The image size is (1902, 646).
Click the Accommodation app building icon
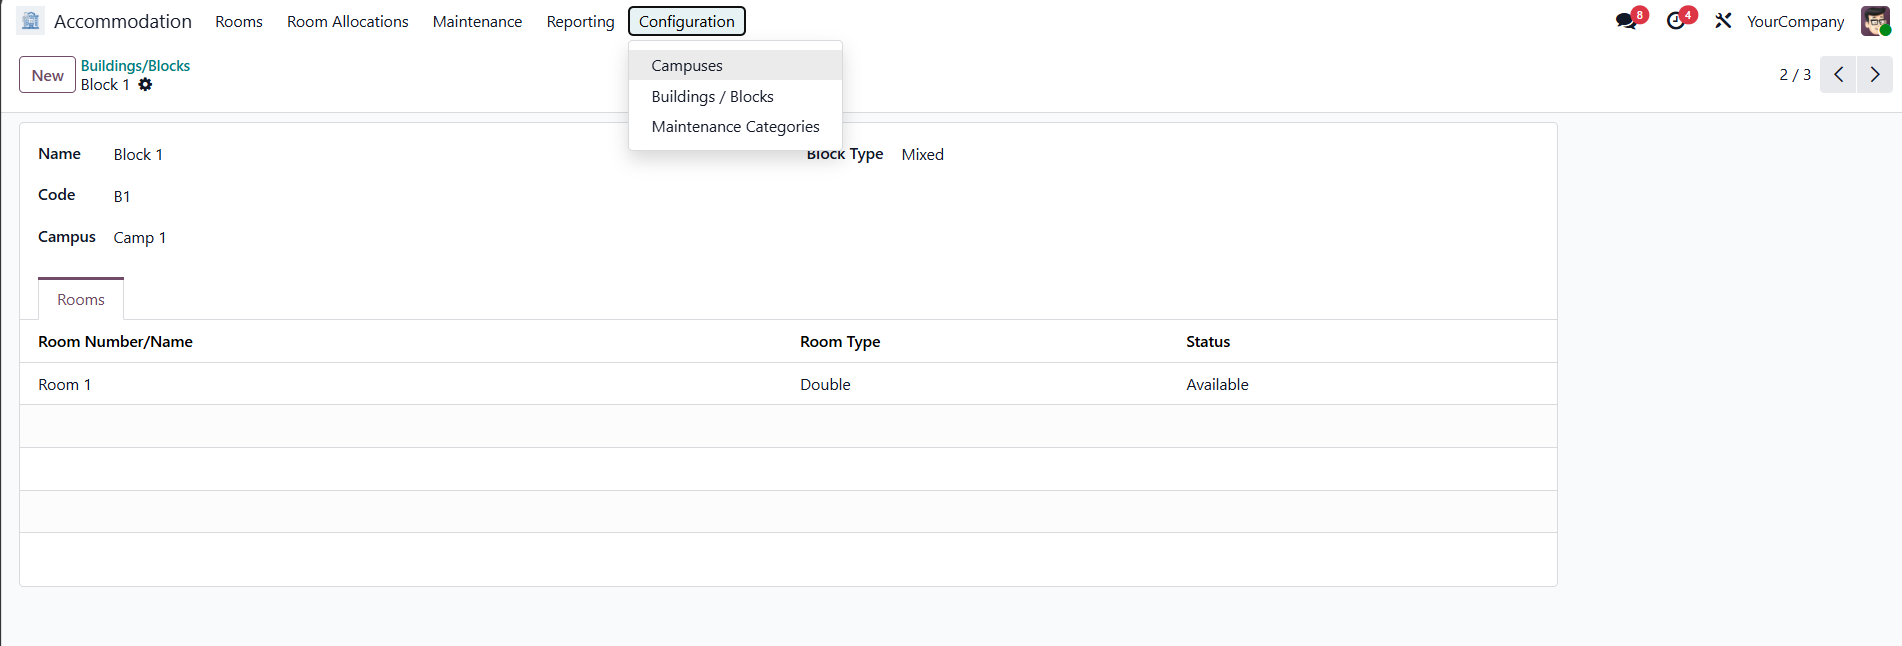click(31, 21)
